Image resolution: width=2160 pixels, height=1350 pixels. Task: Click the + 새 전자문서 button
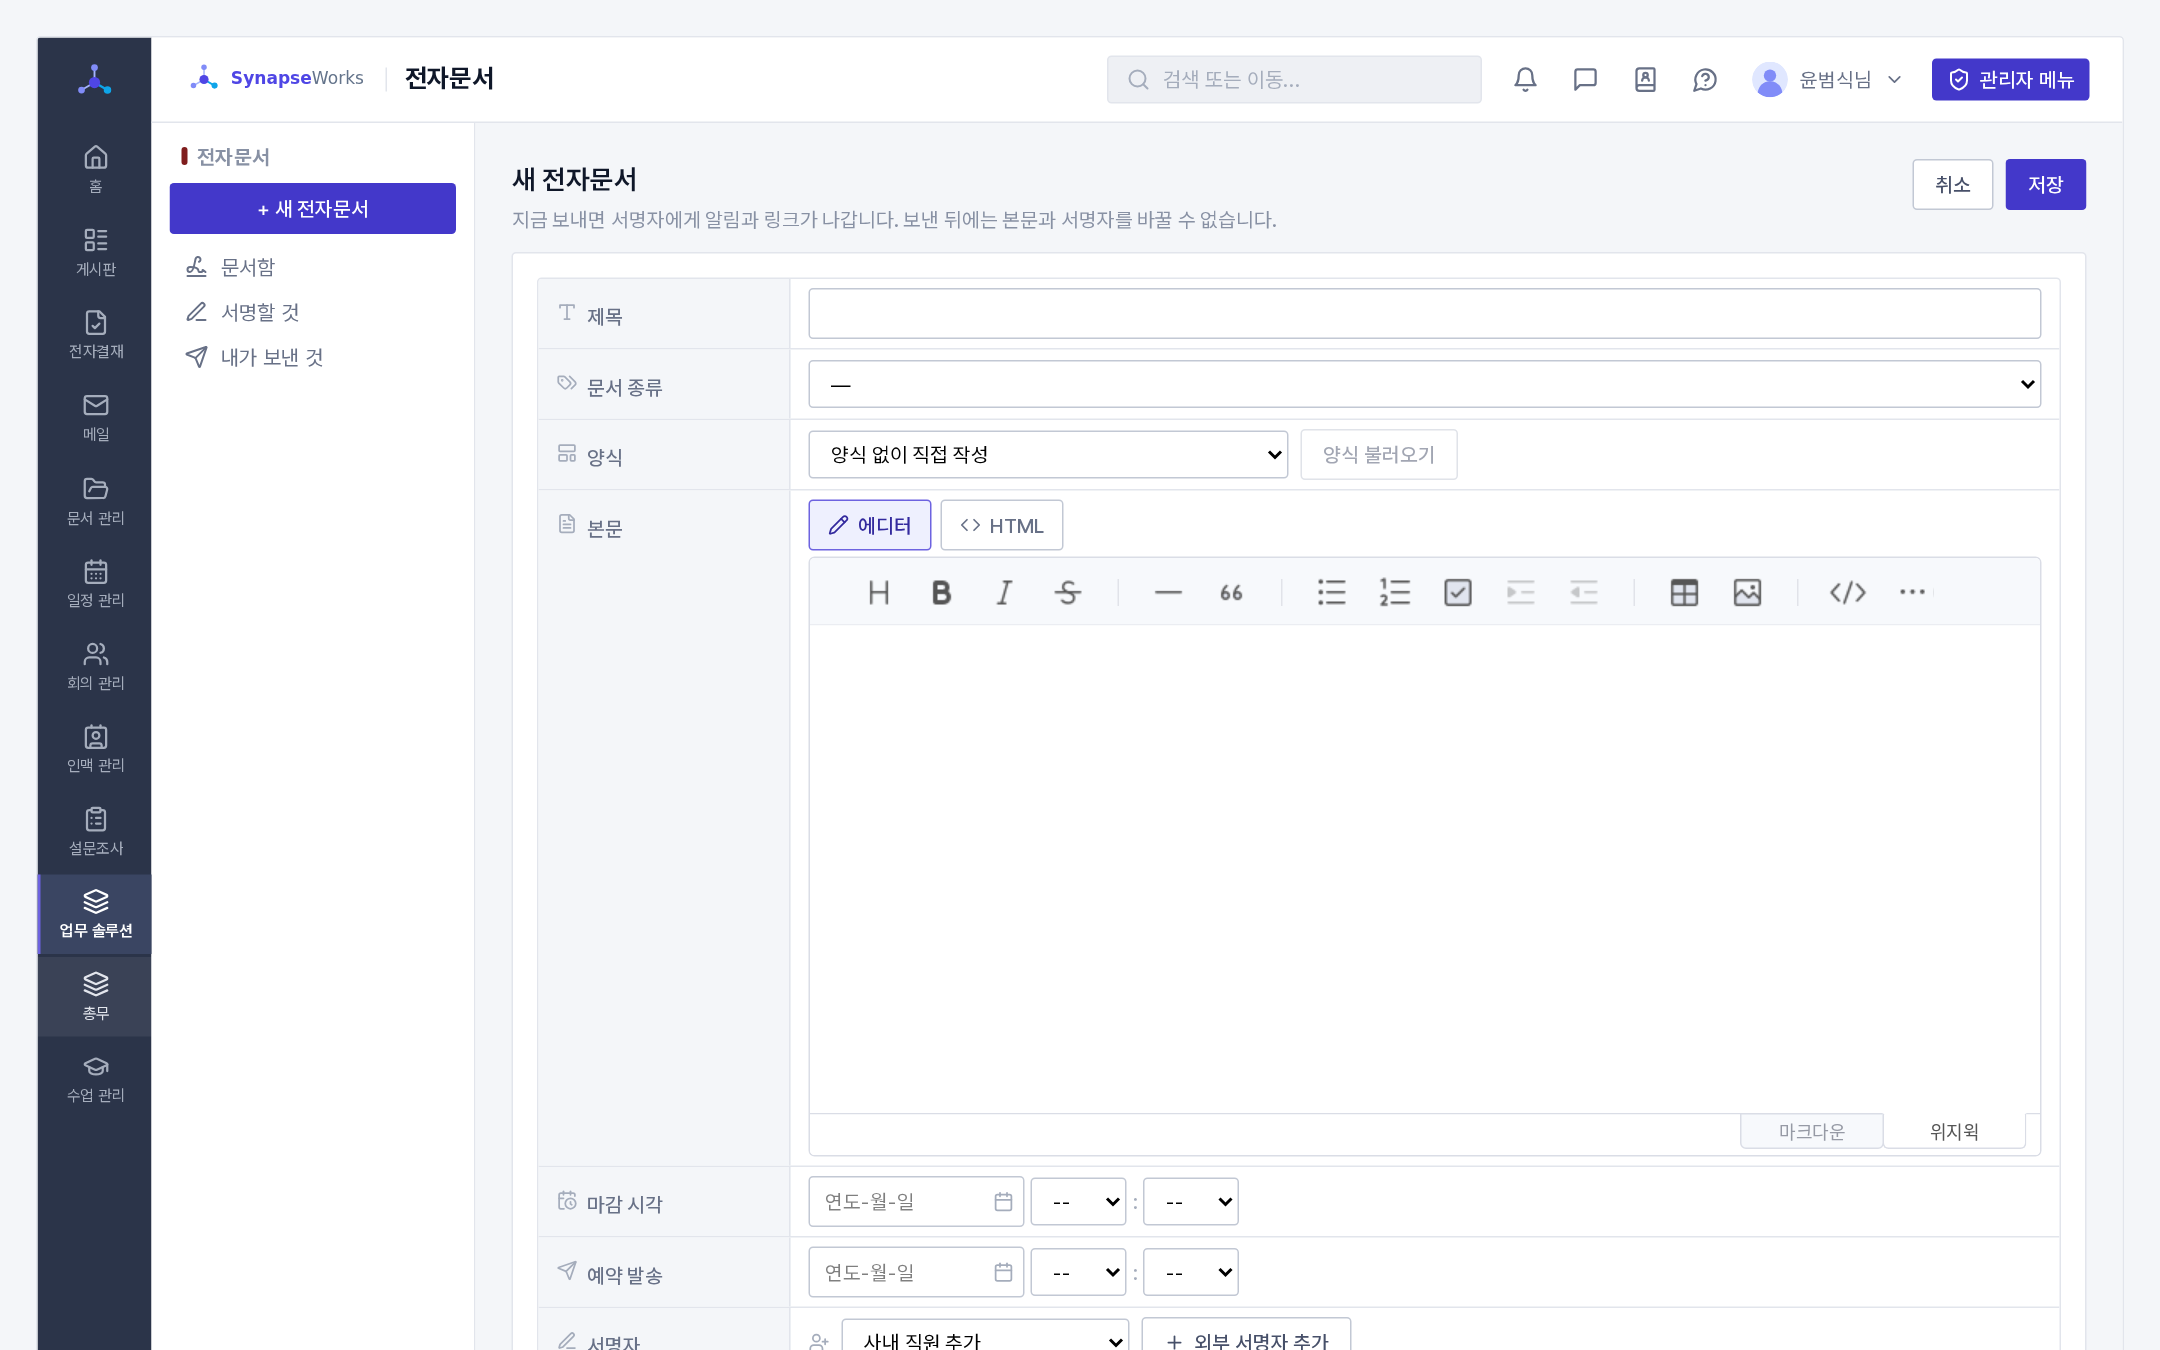click(313, 208)
